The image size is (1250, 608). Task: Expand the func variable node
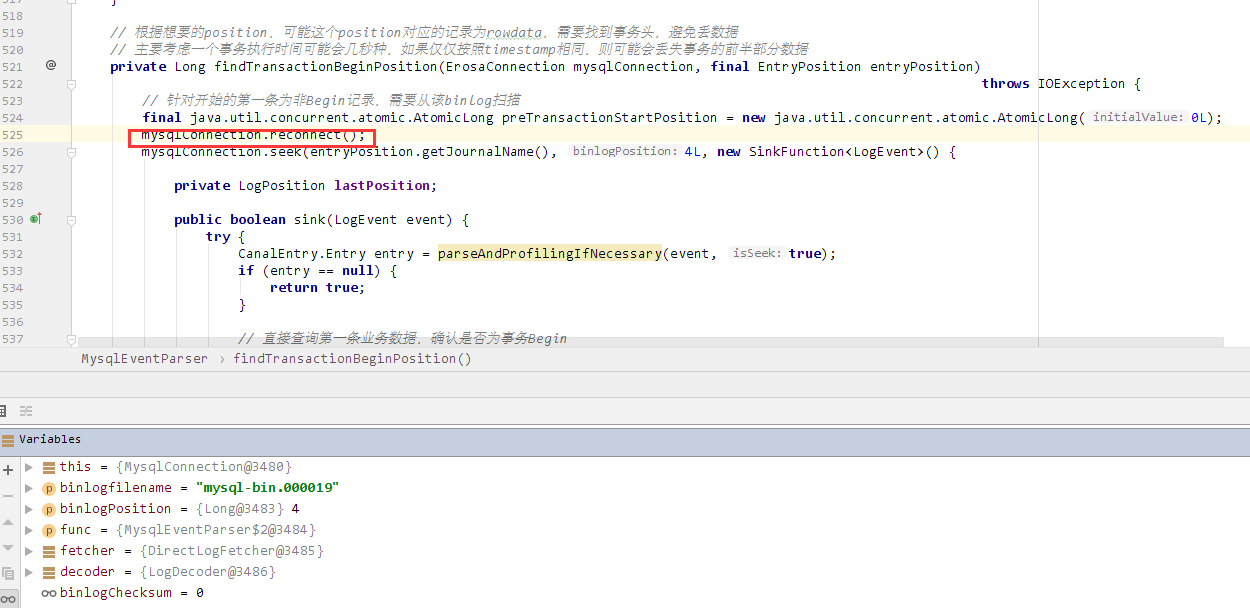[29, 530]
